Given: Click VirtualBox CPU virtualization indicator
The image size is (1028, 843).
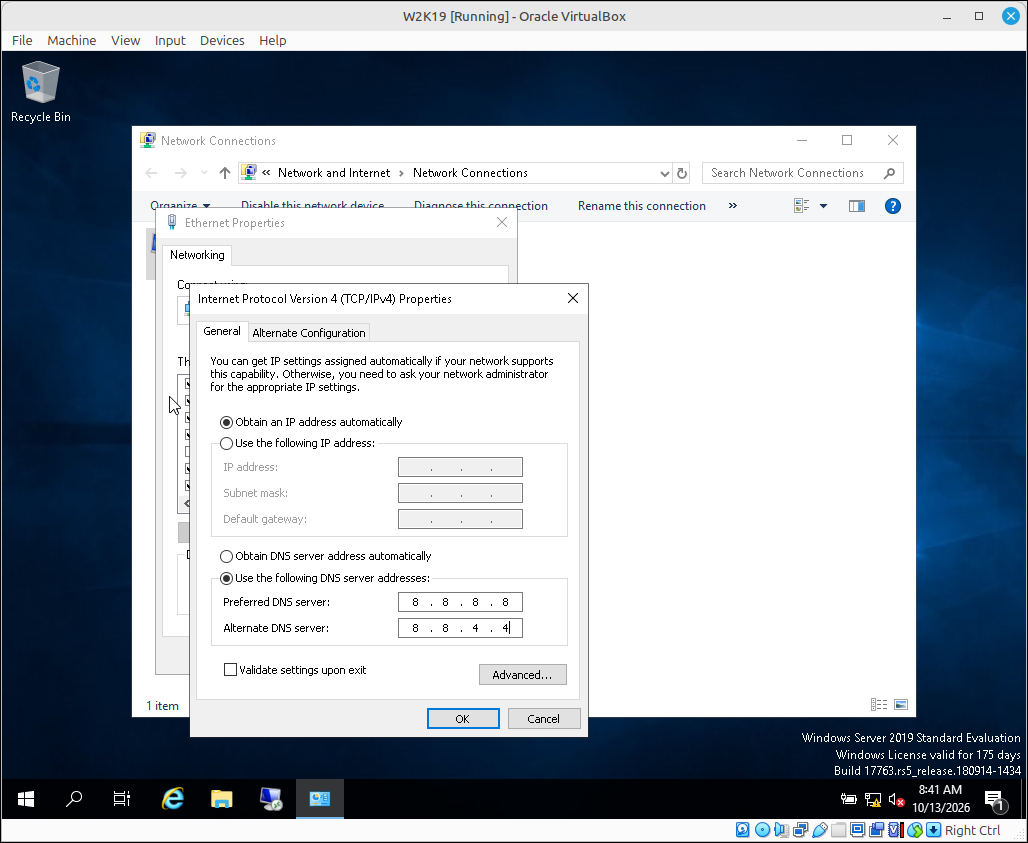Looking at the screenshot, I should click(x=896, y=830).
